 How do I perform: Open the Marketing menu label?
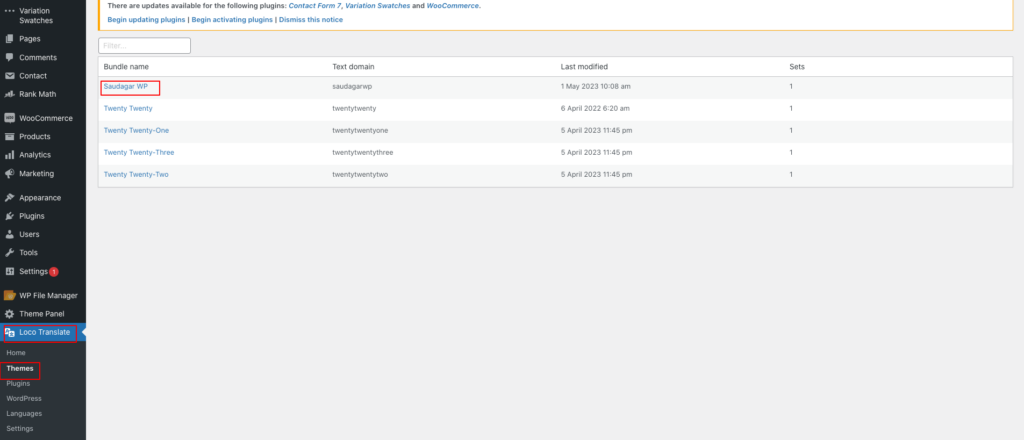(37, 174)
